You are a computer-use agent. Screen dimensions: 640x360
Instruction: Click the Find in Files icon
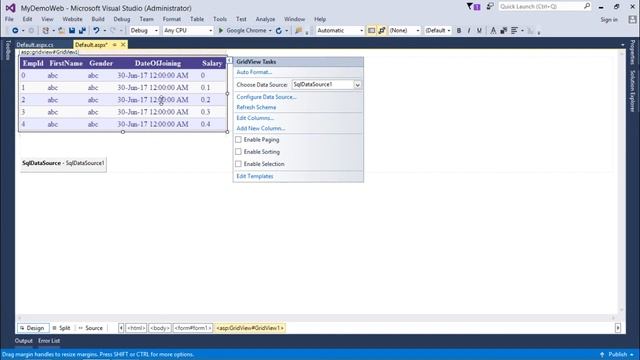pos(298,31)
